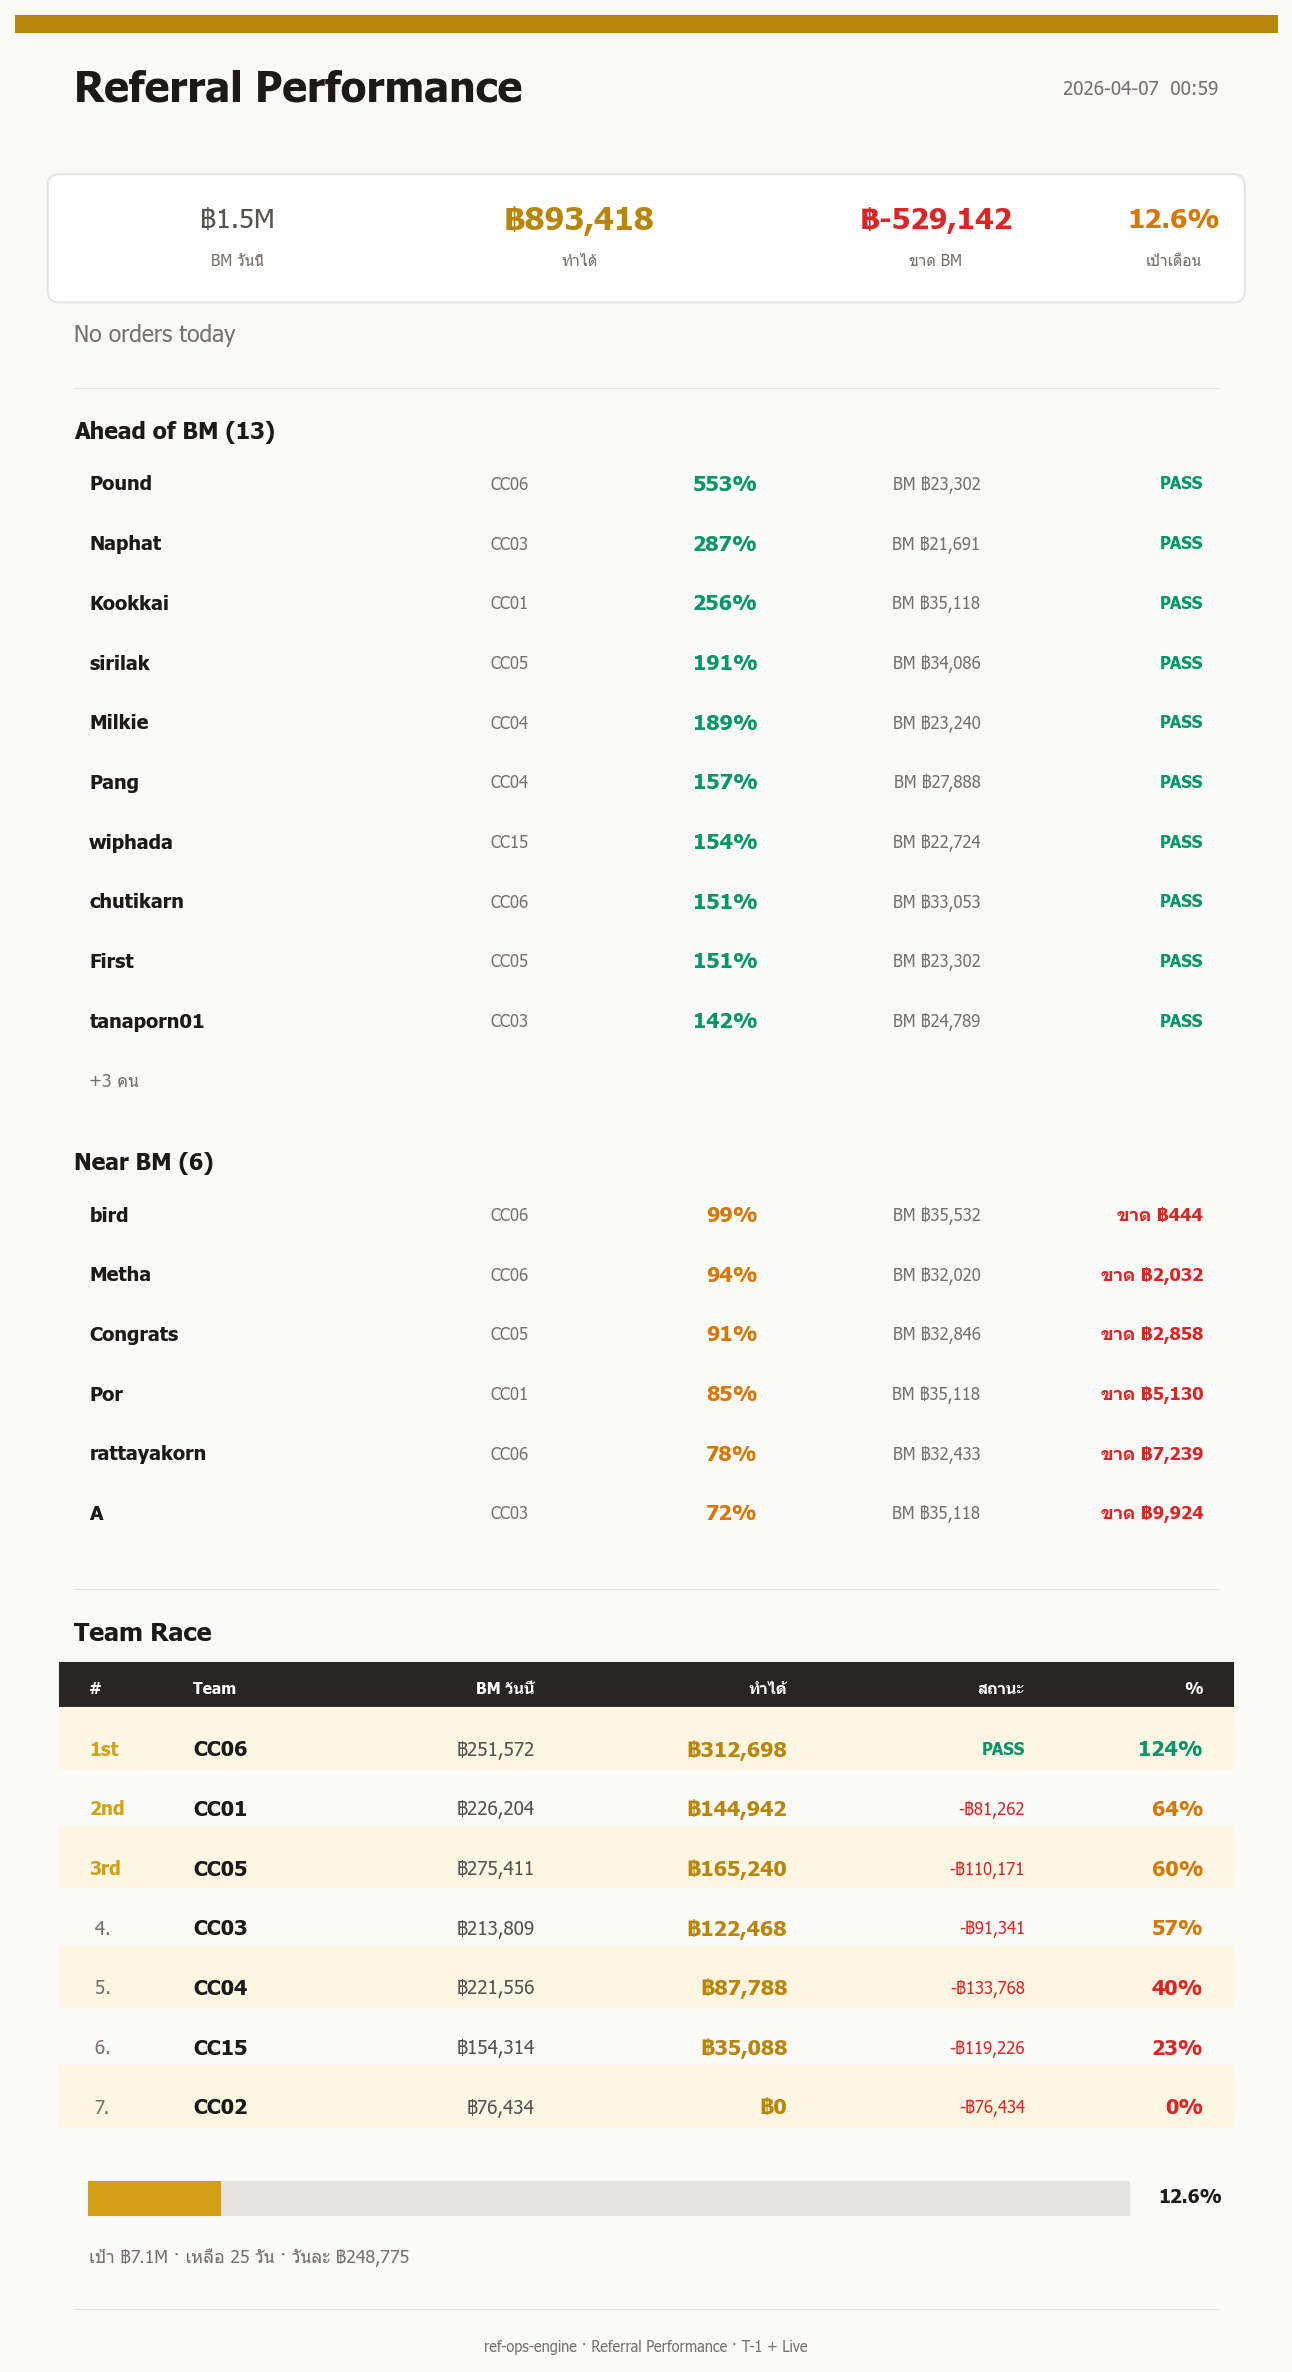Image resolution: width=1292 pixels, height=2372 pixels.
Task: Click the ฿893,418 achieved summary value
Action: (x=579, y=219)
